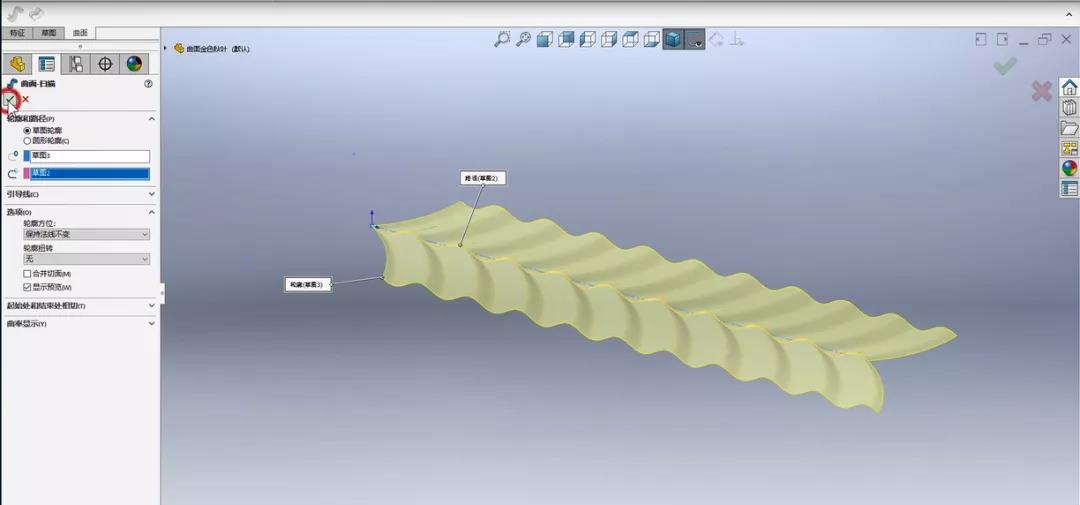This screenshot has height=505, width=1080.
Task: Open the ConfigurationManager tab
Action: (x=76, y=64)
